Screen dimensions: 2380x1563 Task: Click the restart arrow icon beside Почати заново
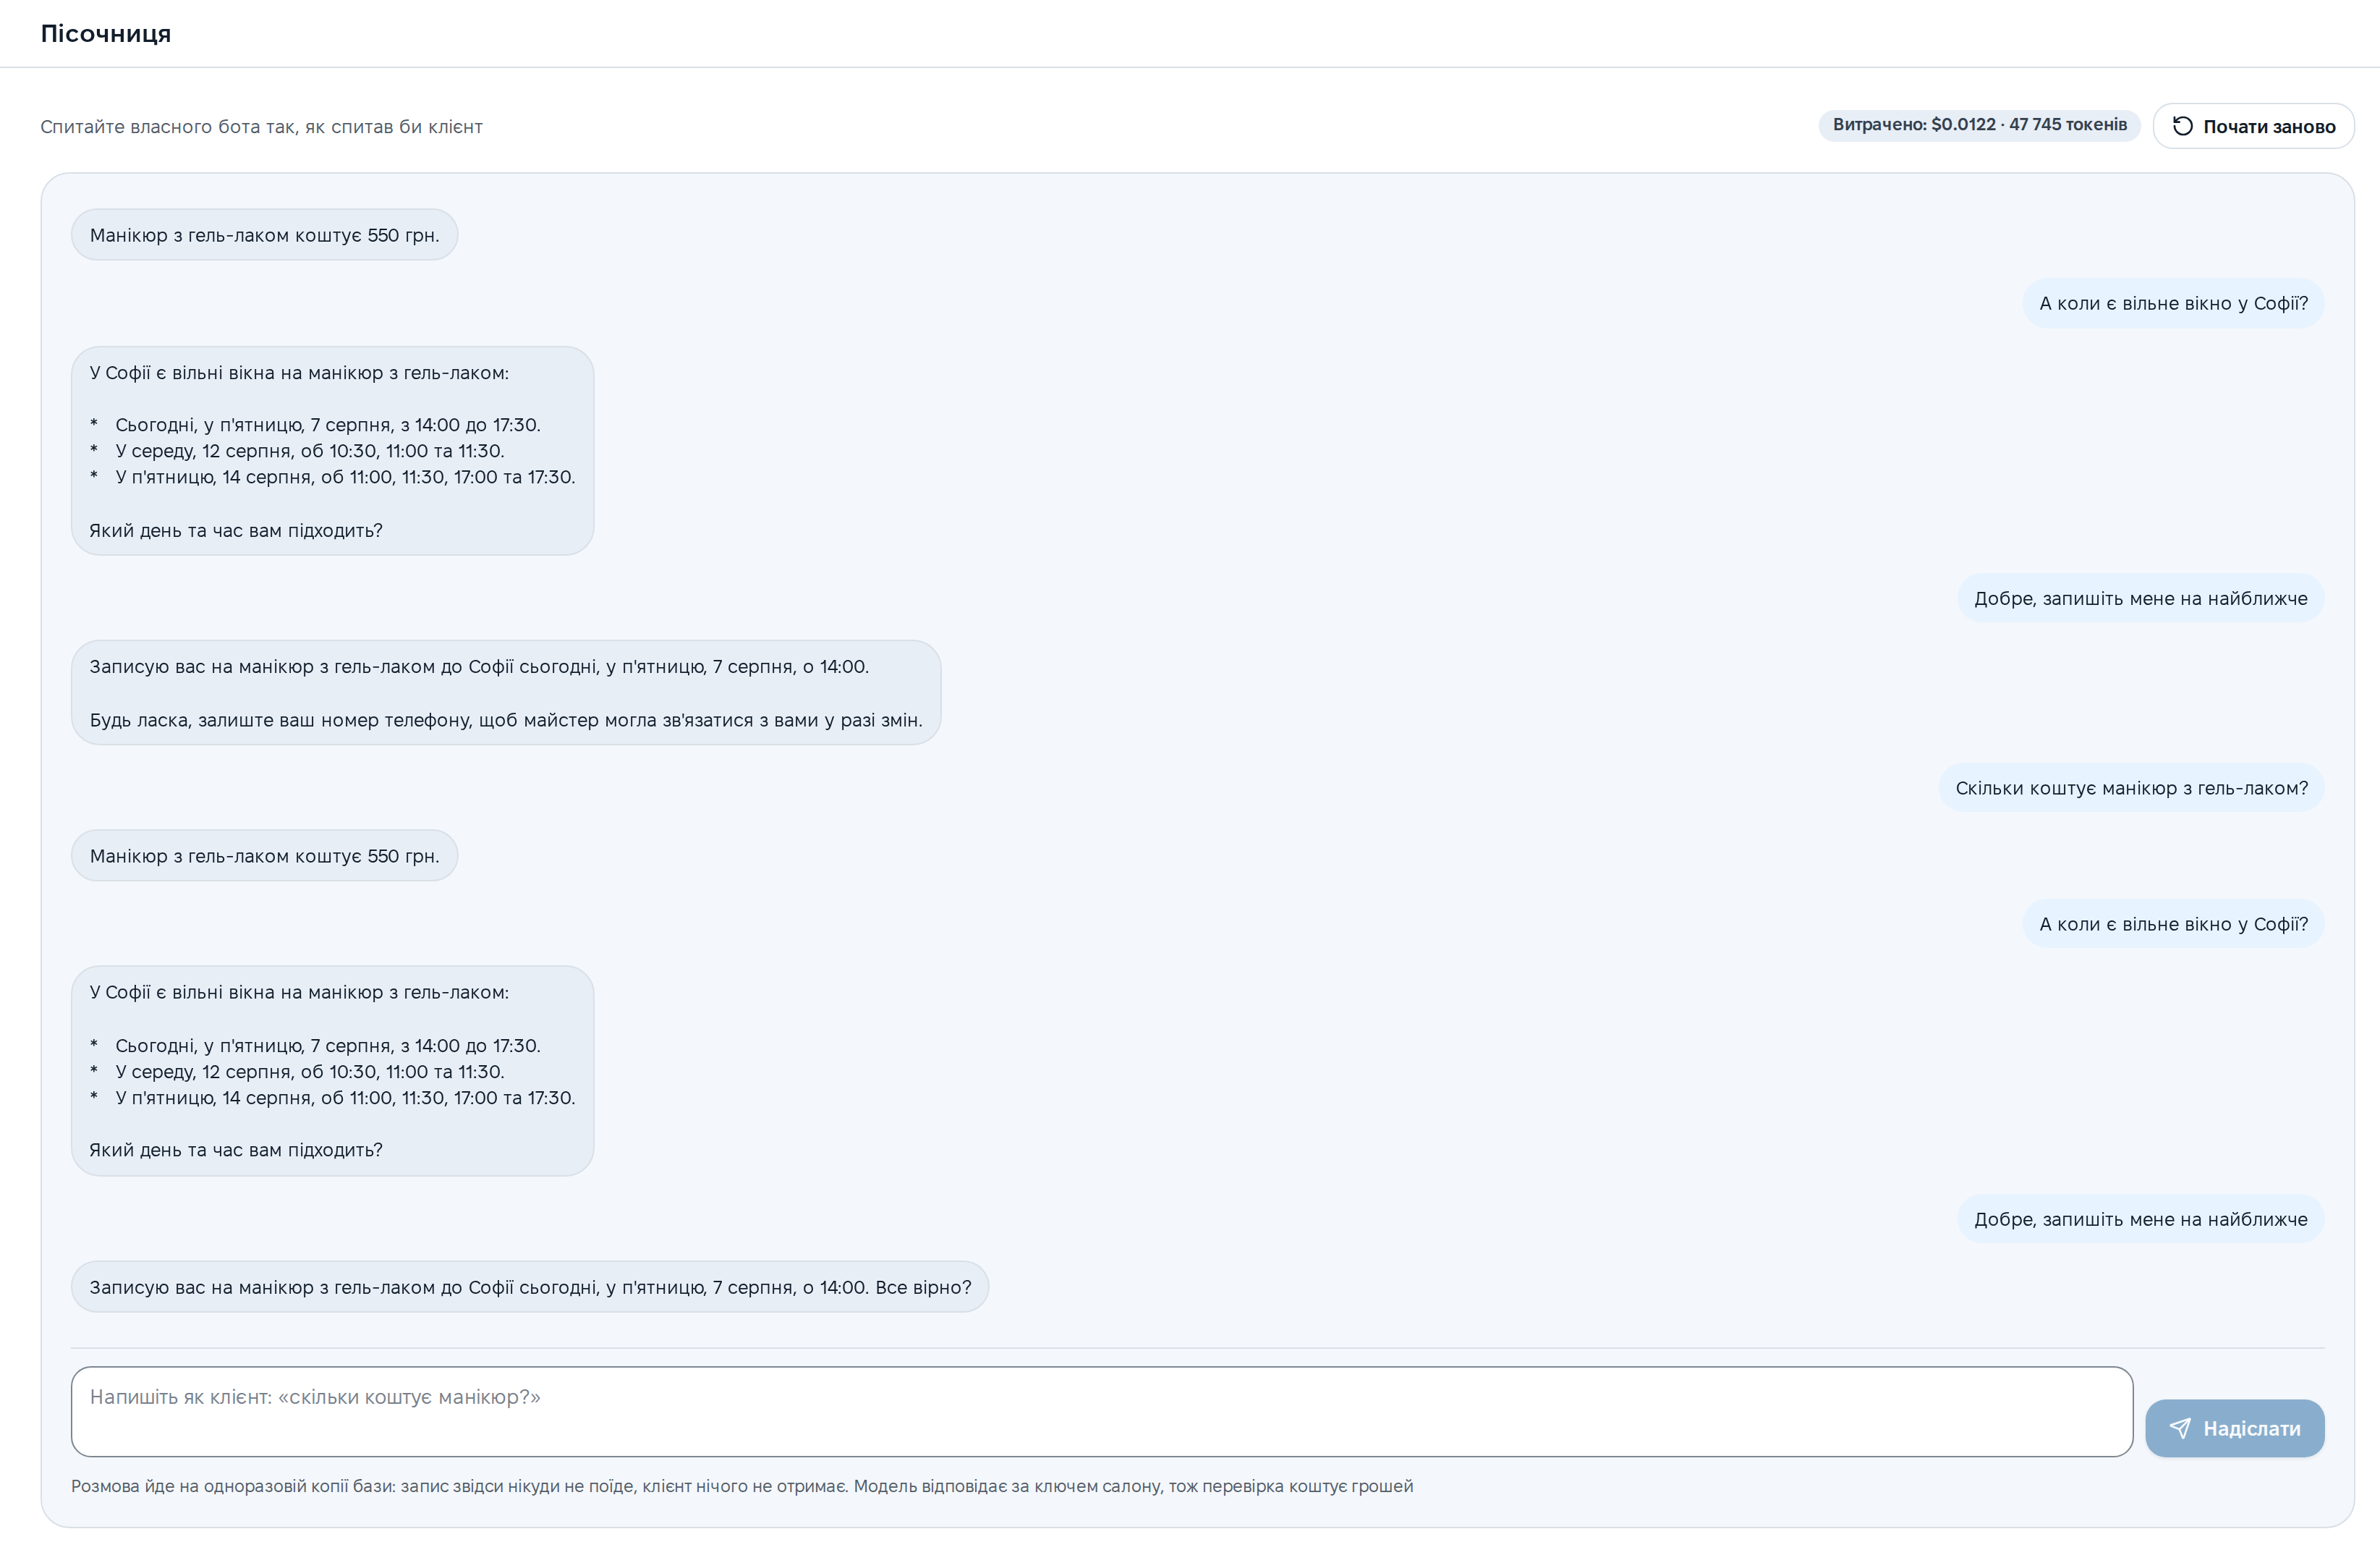2183,126
